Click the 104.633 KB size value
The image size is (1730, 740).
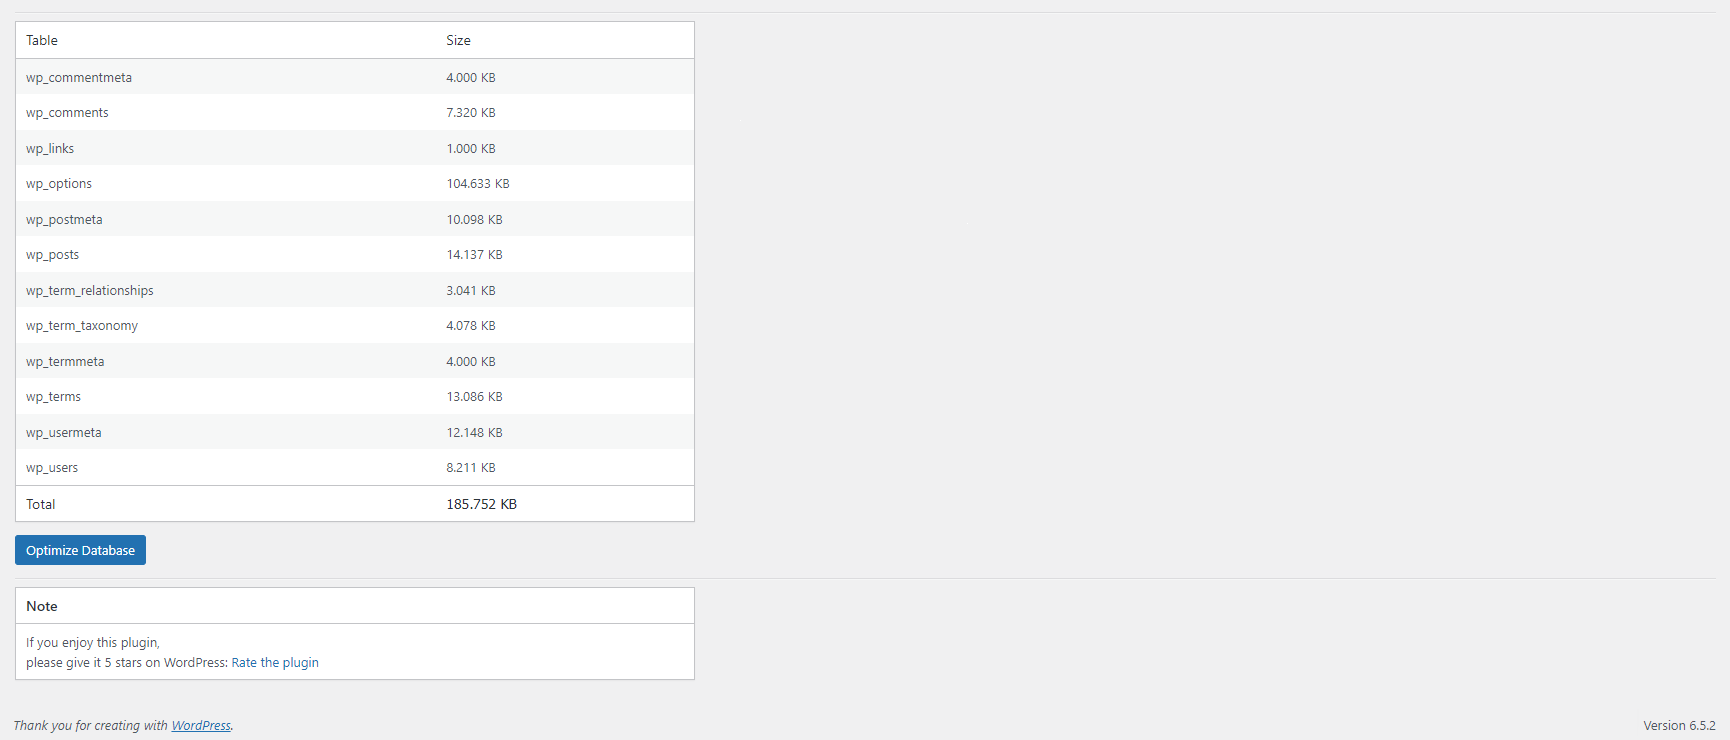[478, 184]
